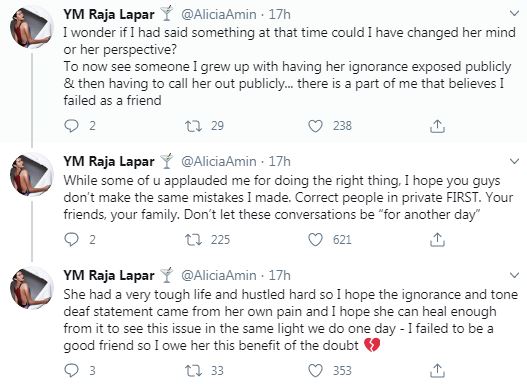Like the tweet with 353 likes
Screen dimensions: 527x384
(x=315, y=371)
